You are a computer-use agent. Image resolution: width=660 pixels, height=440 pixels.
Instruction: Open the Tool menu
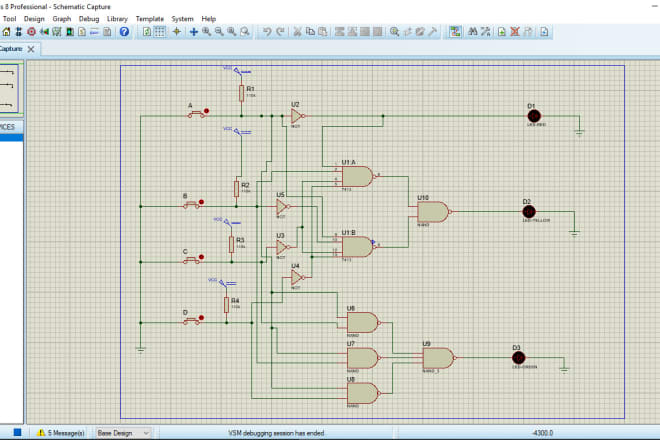(x=9, y=19)
